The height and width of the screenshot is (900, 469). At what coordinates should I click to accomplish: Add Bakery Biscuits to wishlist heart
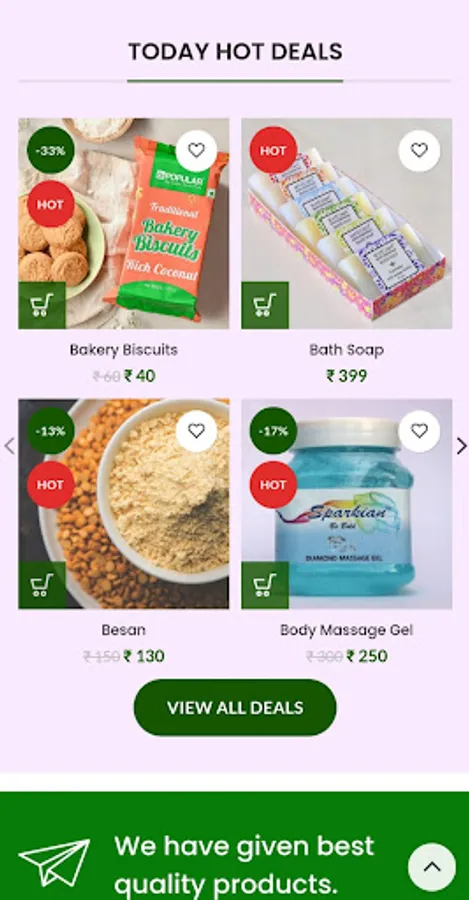pyautogui.click(x=196, y=151)
